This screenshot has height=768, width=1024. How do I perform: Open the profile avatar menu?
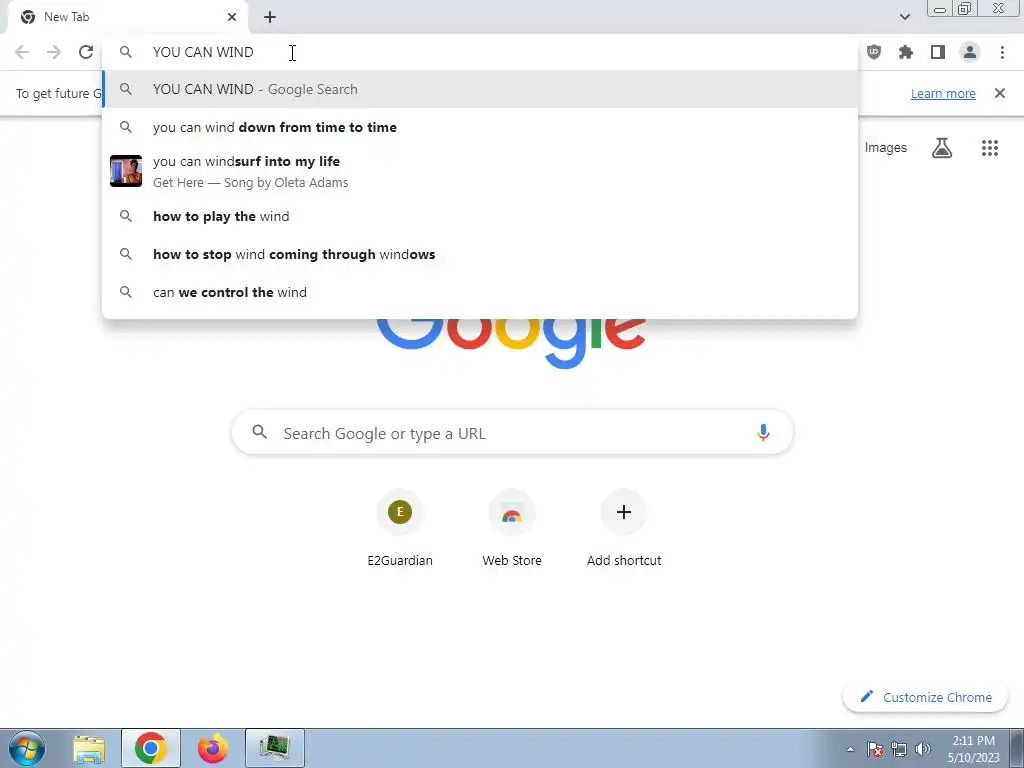(x=970, y=52)
